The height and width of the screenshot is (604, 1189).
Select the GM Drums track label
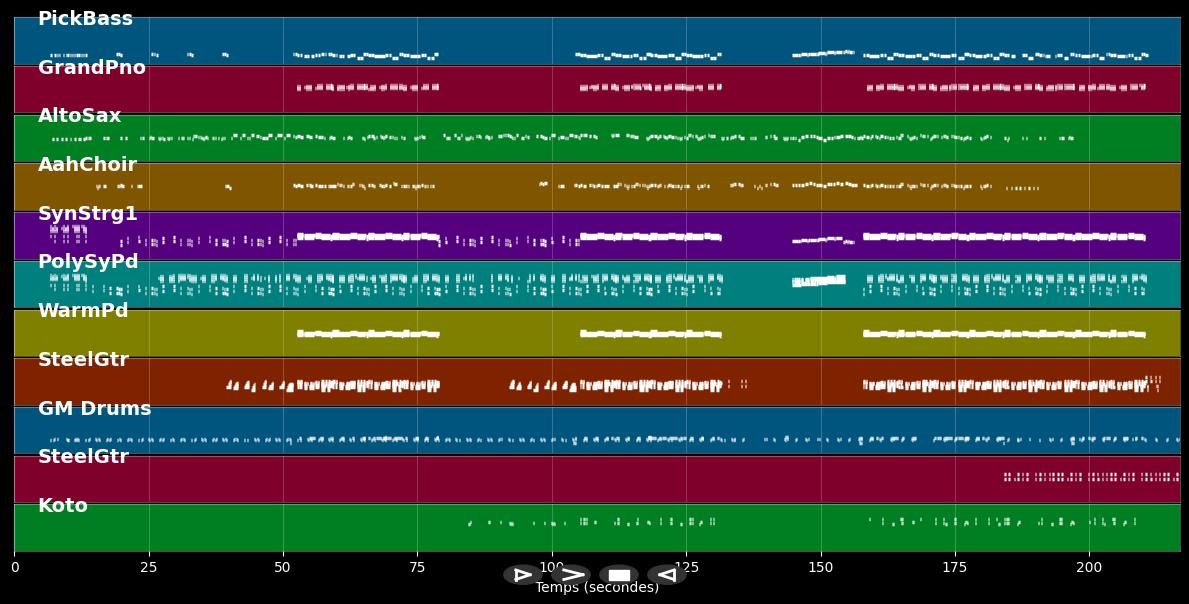(x=94, y=409)
